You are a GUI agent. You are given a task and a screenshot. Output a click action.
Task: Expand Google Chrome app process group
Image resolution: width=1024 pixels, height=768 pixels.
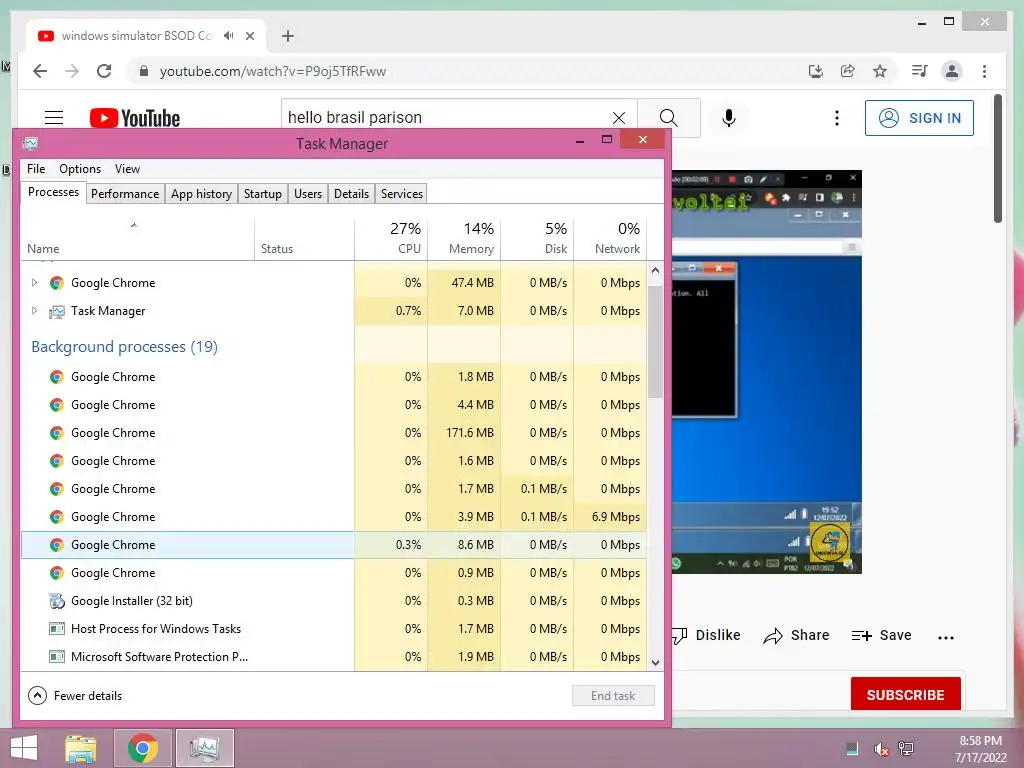coord(35,283)
